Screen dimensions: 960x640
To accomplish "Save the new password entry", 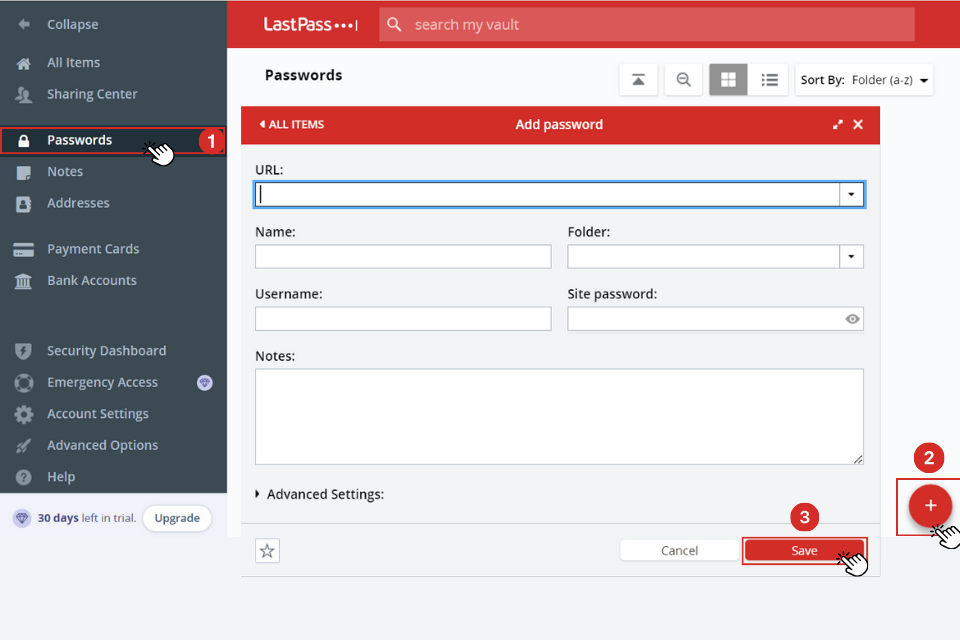I will (x=804, y=550).
